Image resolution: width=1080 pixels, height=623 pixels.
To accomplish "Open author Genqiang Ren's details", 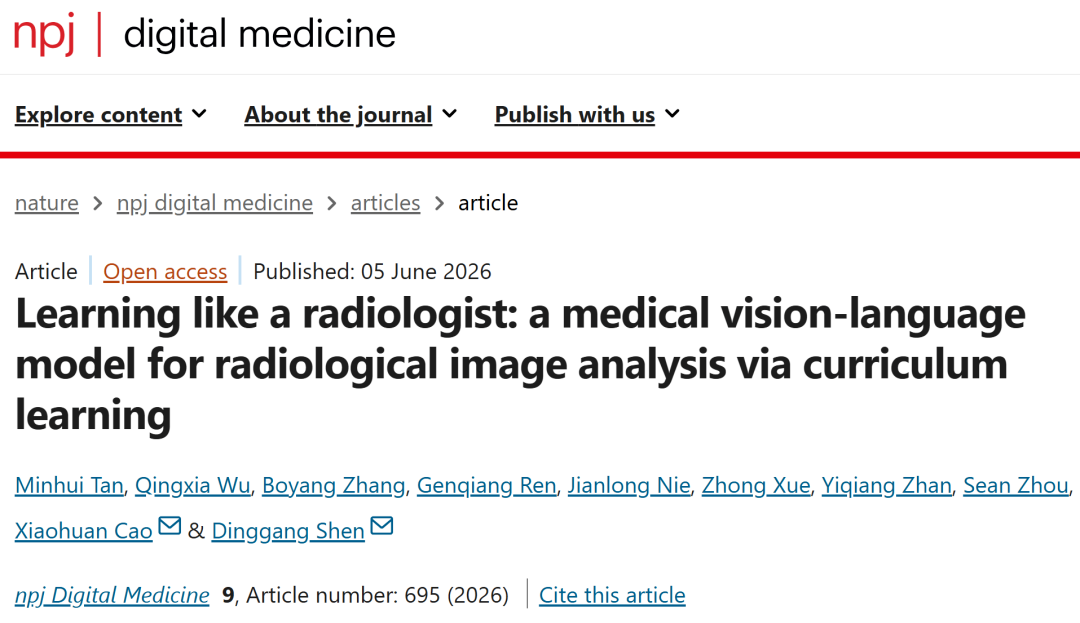I will pos(486,485).
